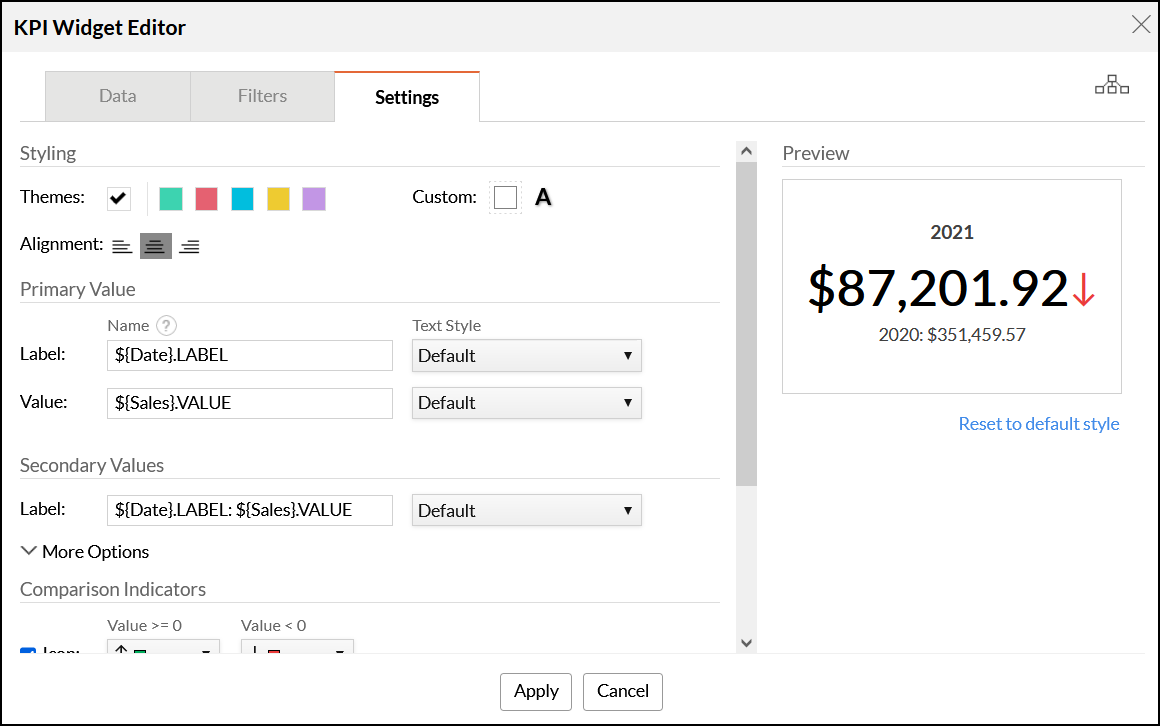Select the default checkmark theme
This screenshot has width=1160, height=726.
(119, 198)
